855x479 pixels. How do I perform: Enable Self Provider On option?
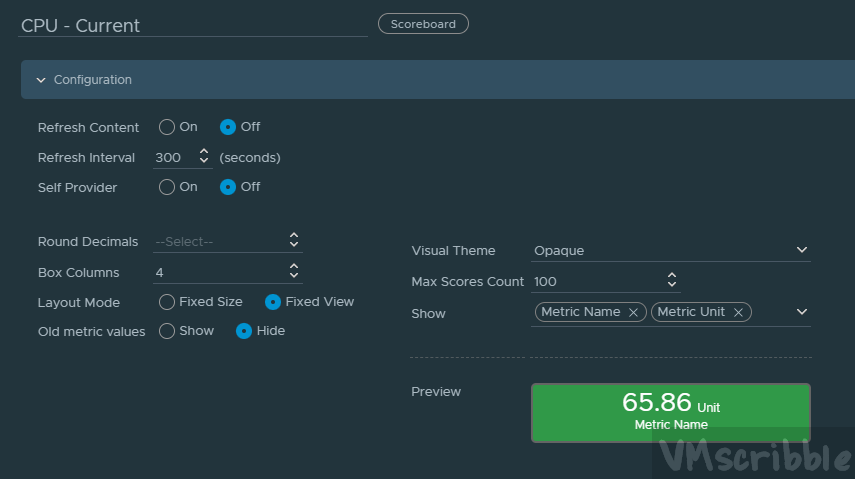(167, 187)
